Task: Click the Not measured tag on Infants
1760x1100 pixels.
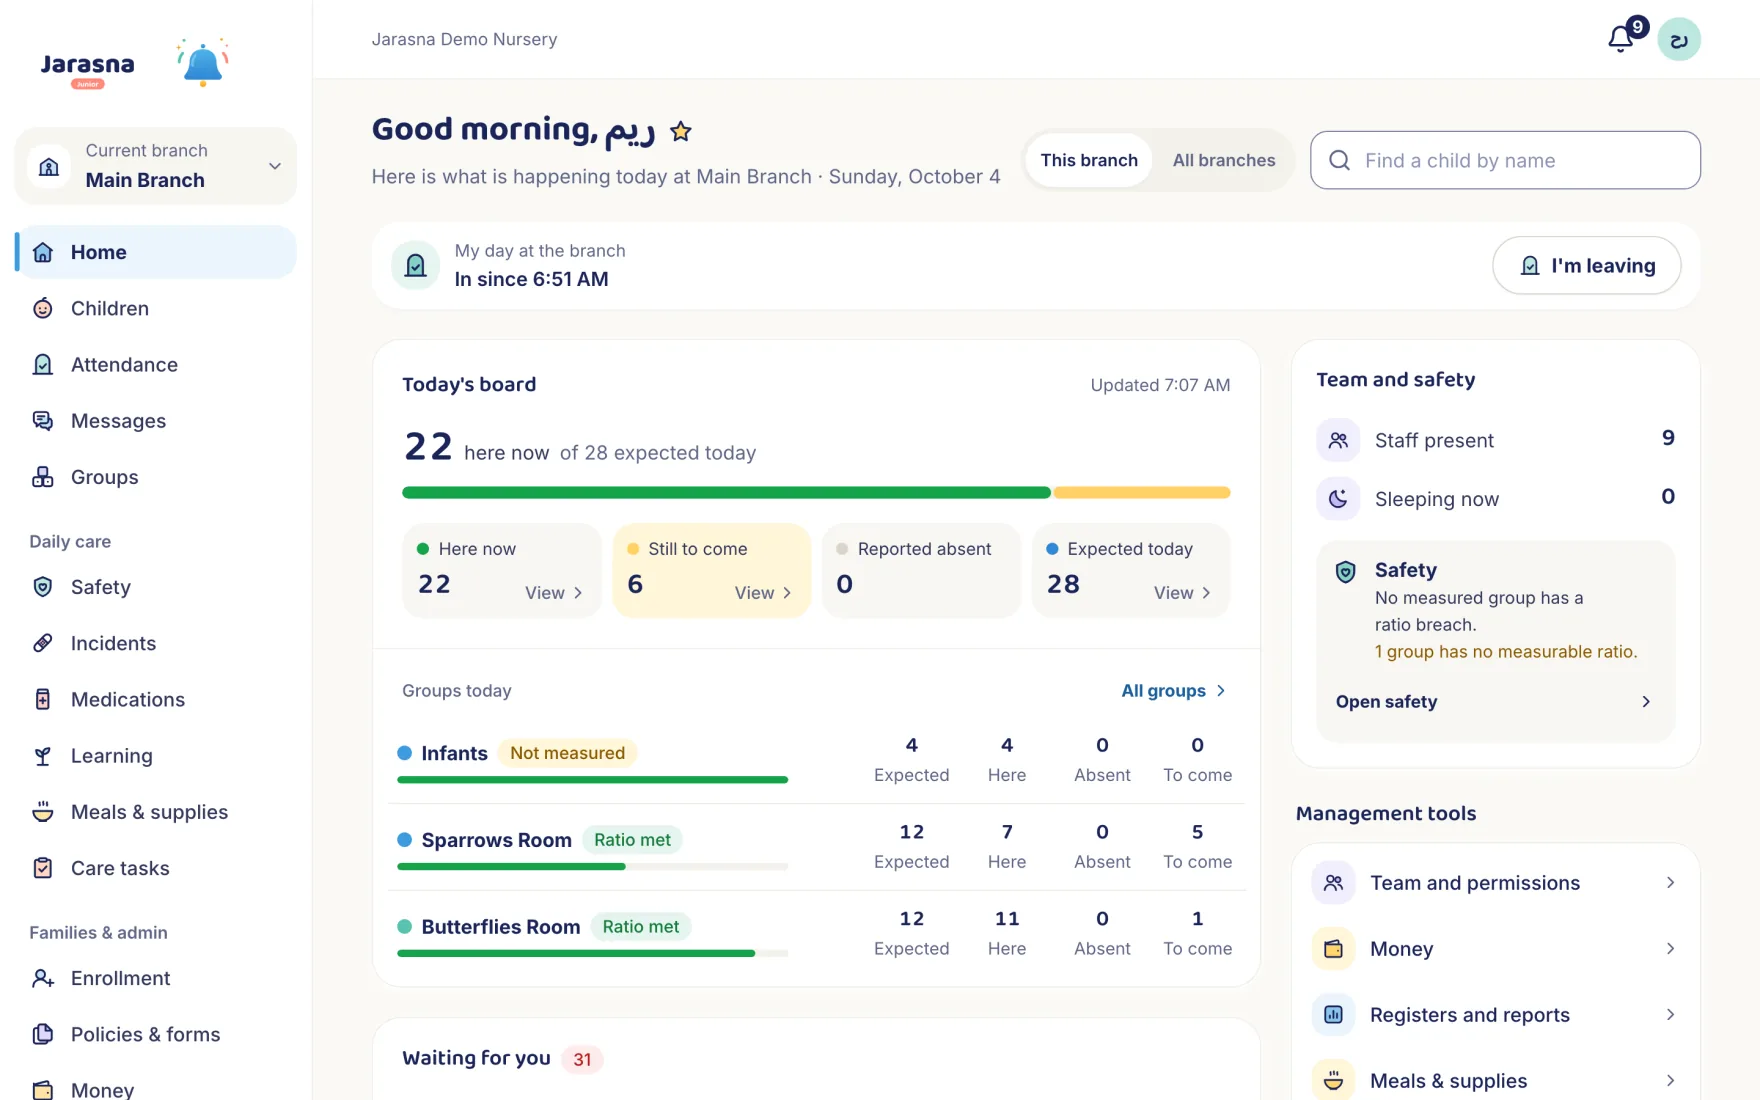Action: point(567,753)
